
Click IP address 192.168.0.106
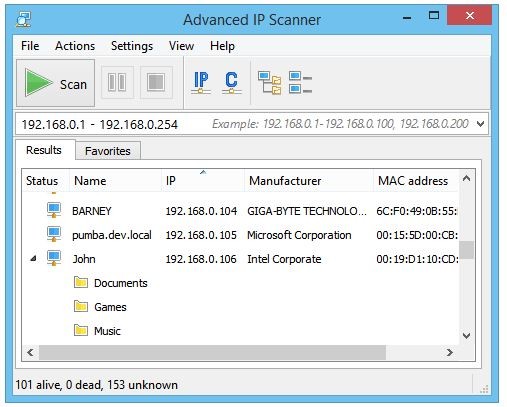tap(201, 259)
